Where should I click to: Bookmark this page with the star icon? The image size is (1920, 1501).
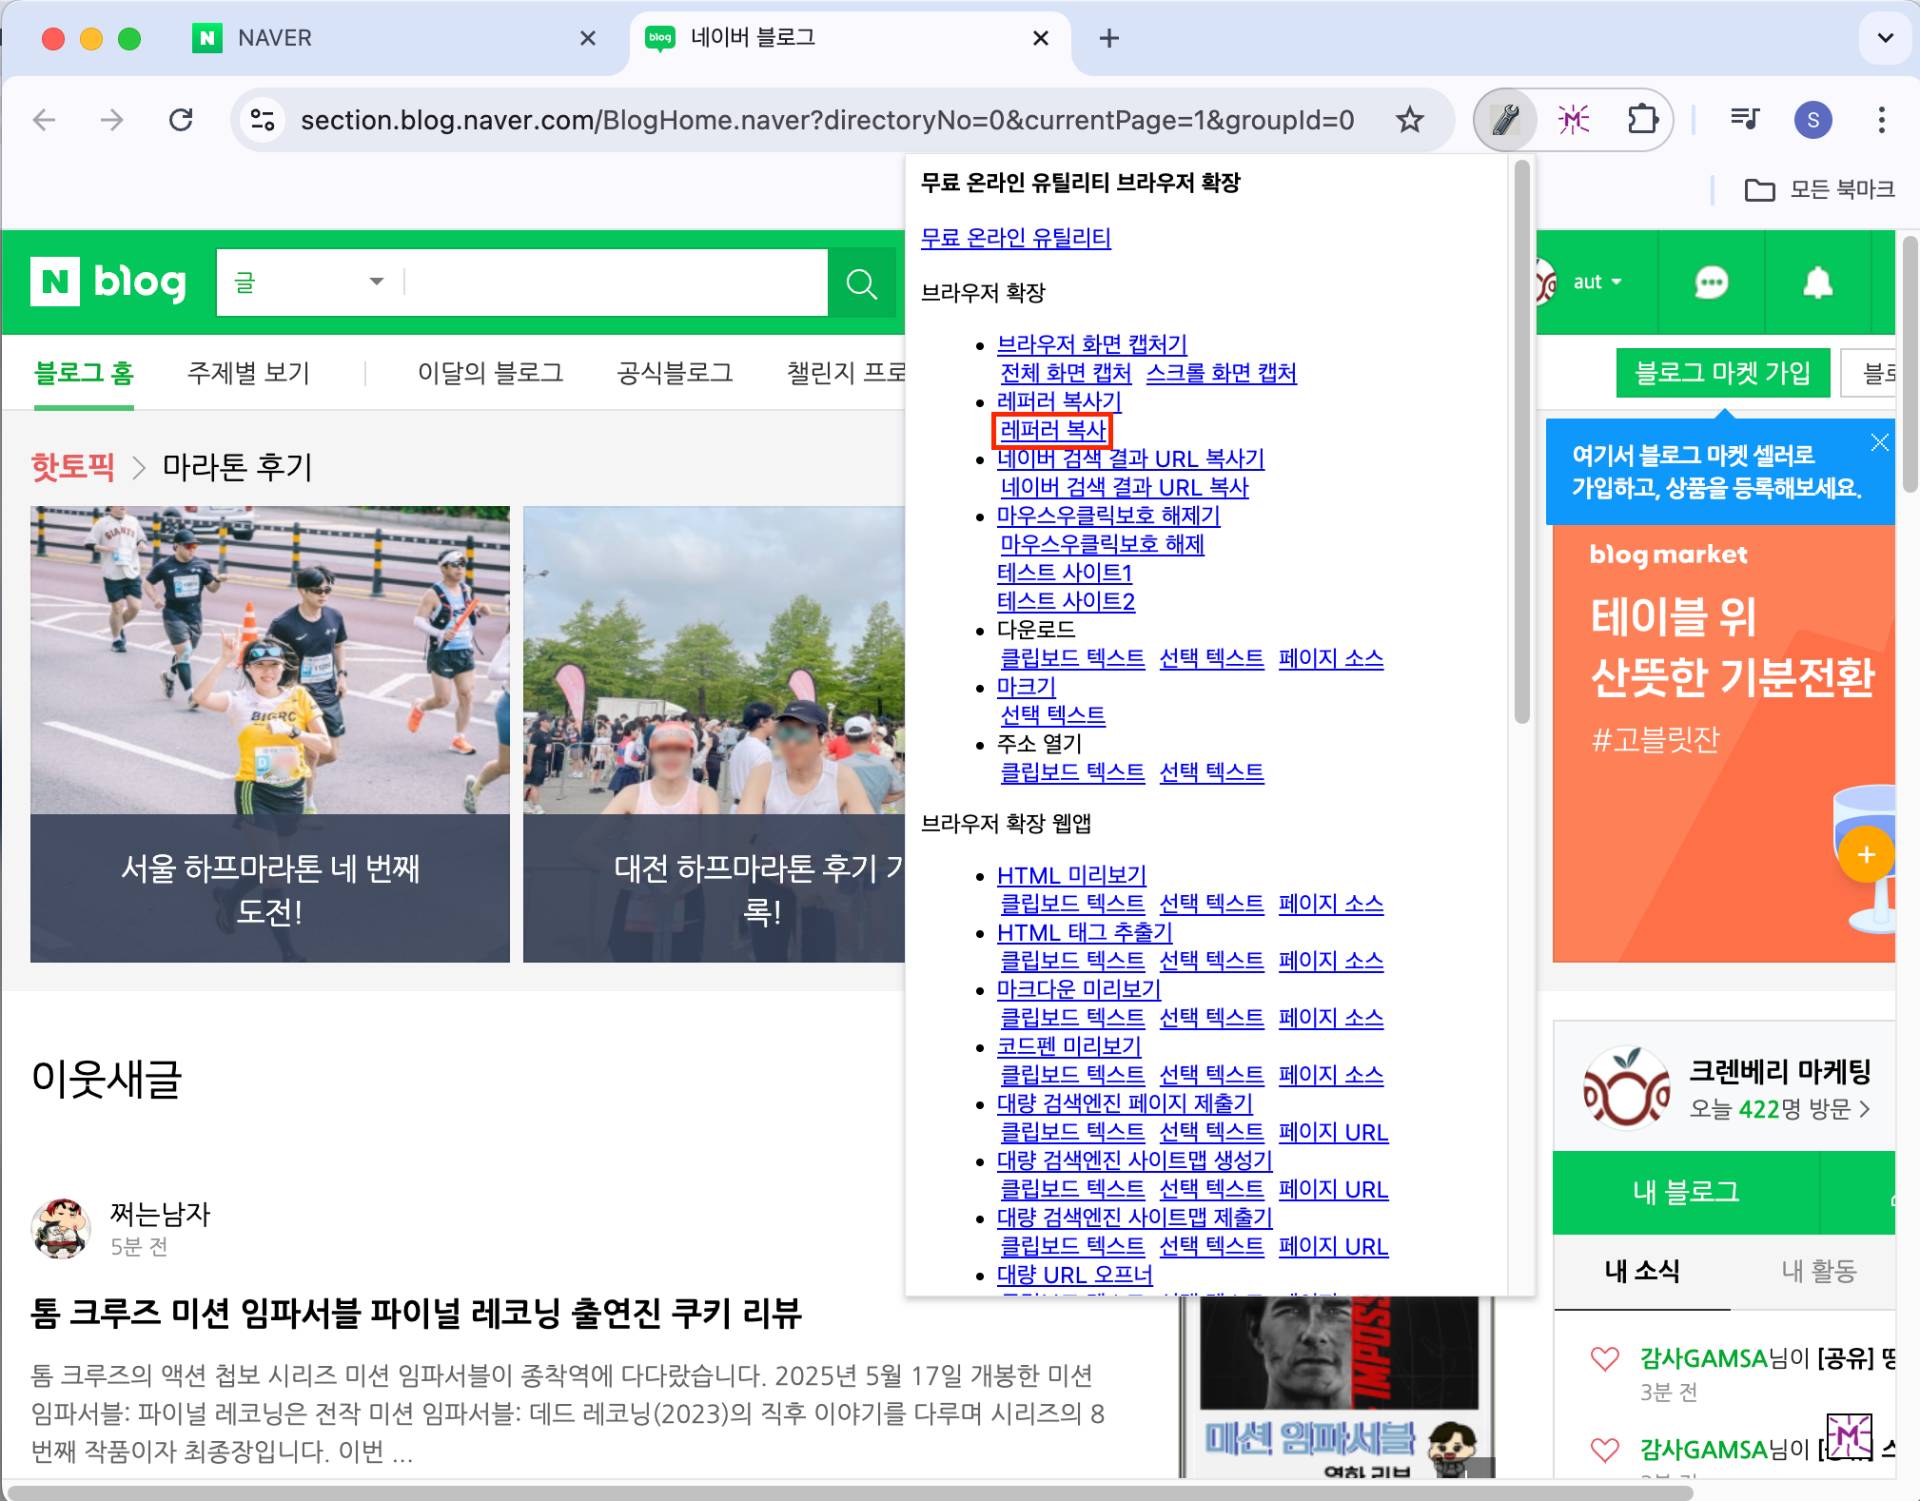(1409, 120)
